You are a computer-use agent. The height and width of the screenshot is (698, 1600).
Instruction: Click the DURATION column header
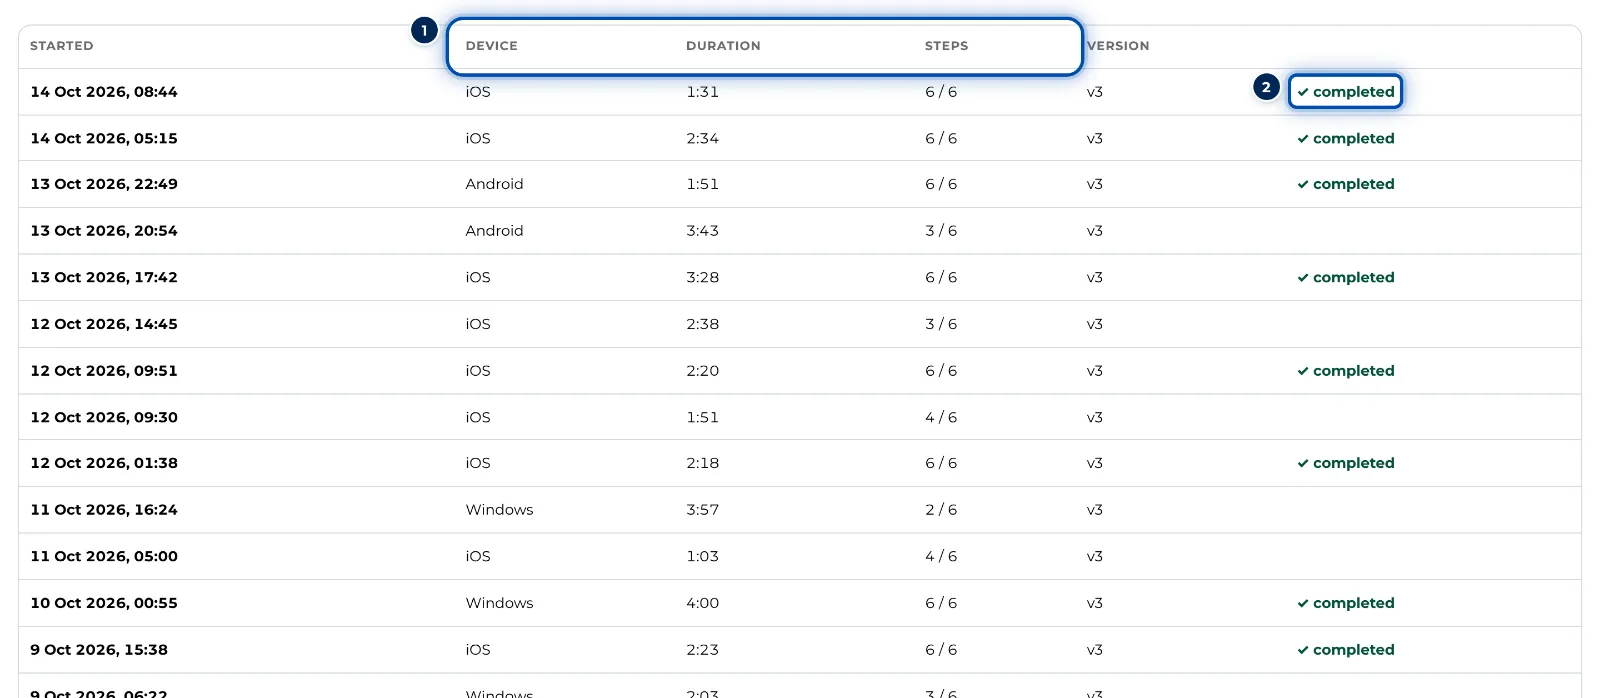click(723, 46)
